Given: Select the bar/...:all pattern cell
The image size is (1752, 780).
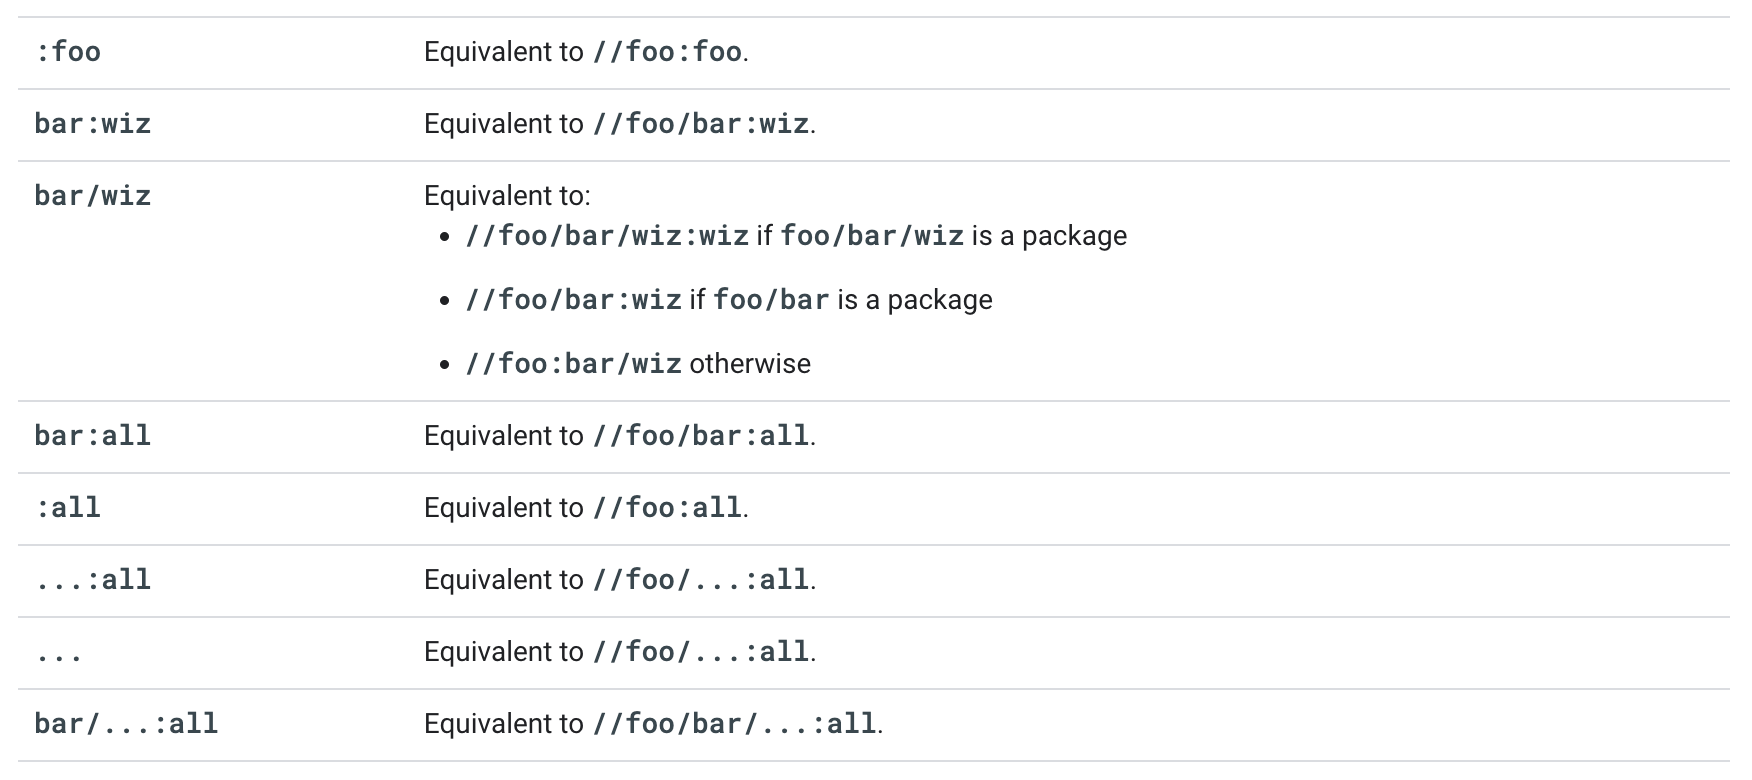Looking at the screenshot, I should 126,724.
